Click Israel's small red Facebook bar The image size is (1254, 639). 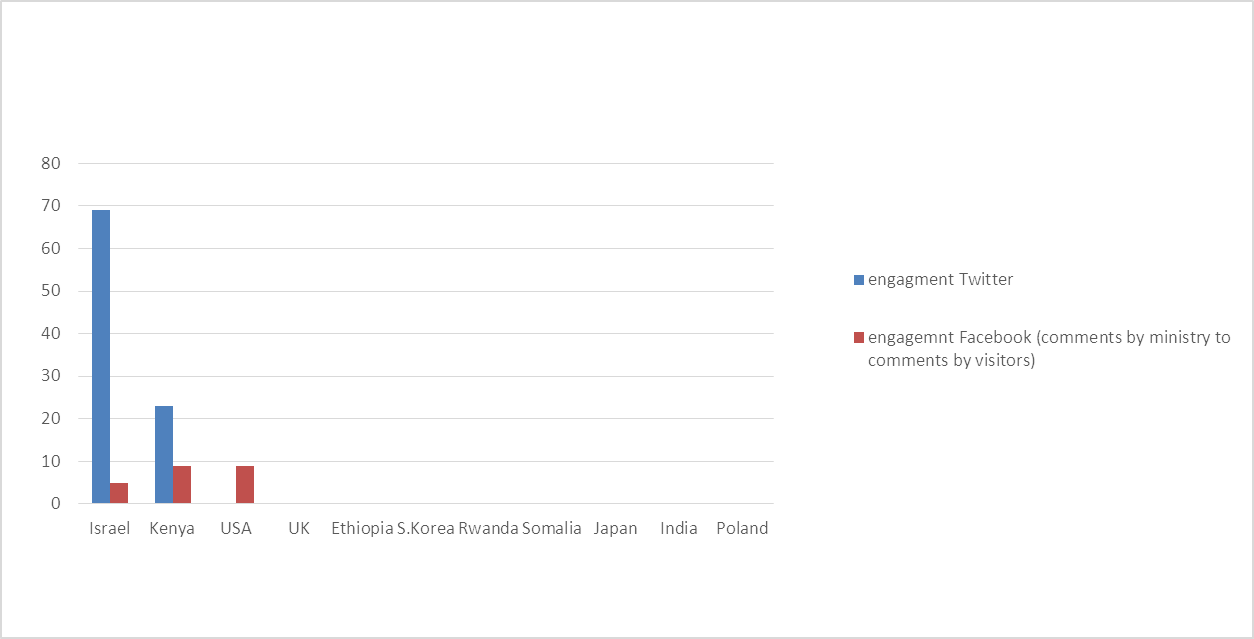(119, 493)
